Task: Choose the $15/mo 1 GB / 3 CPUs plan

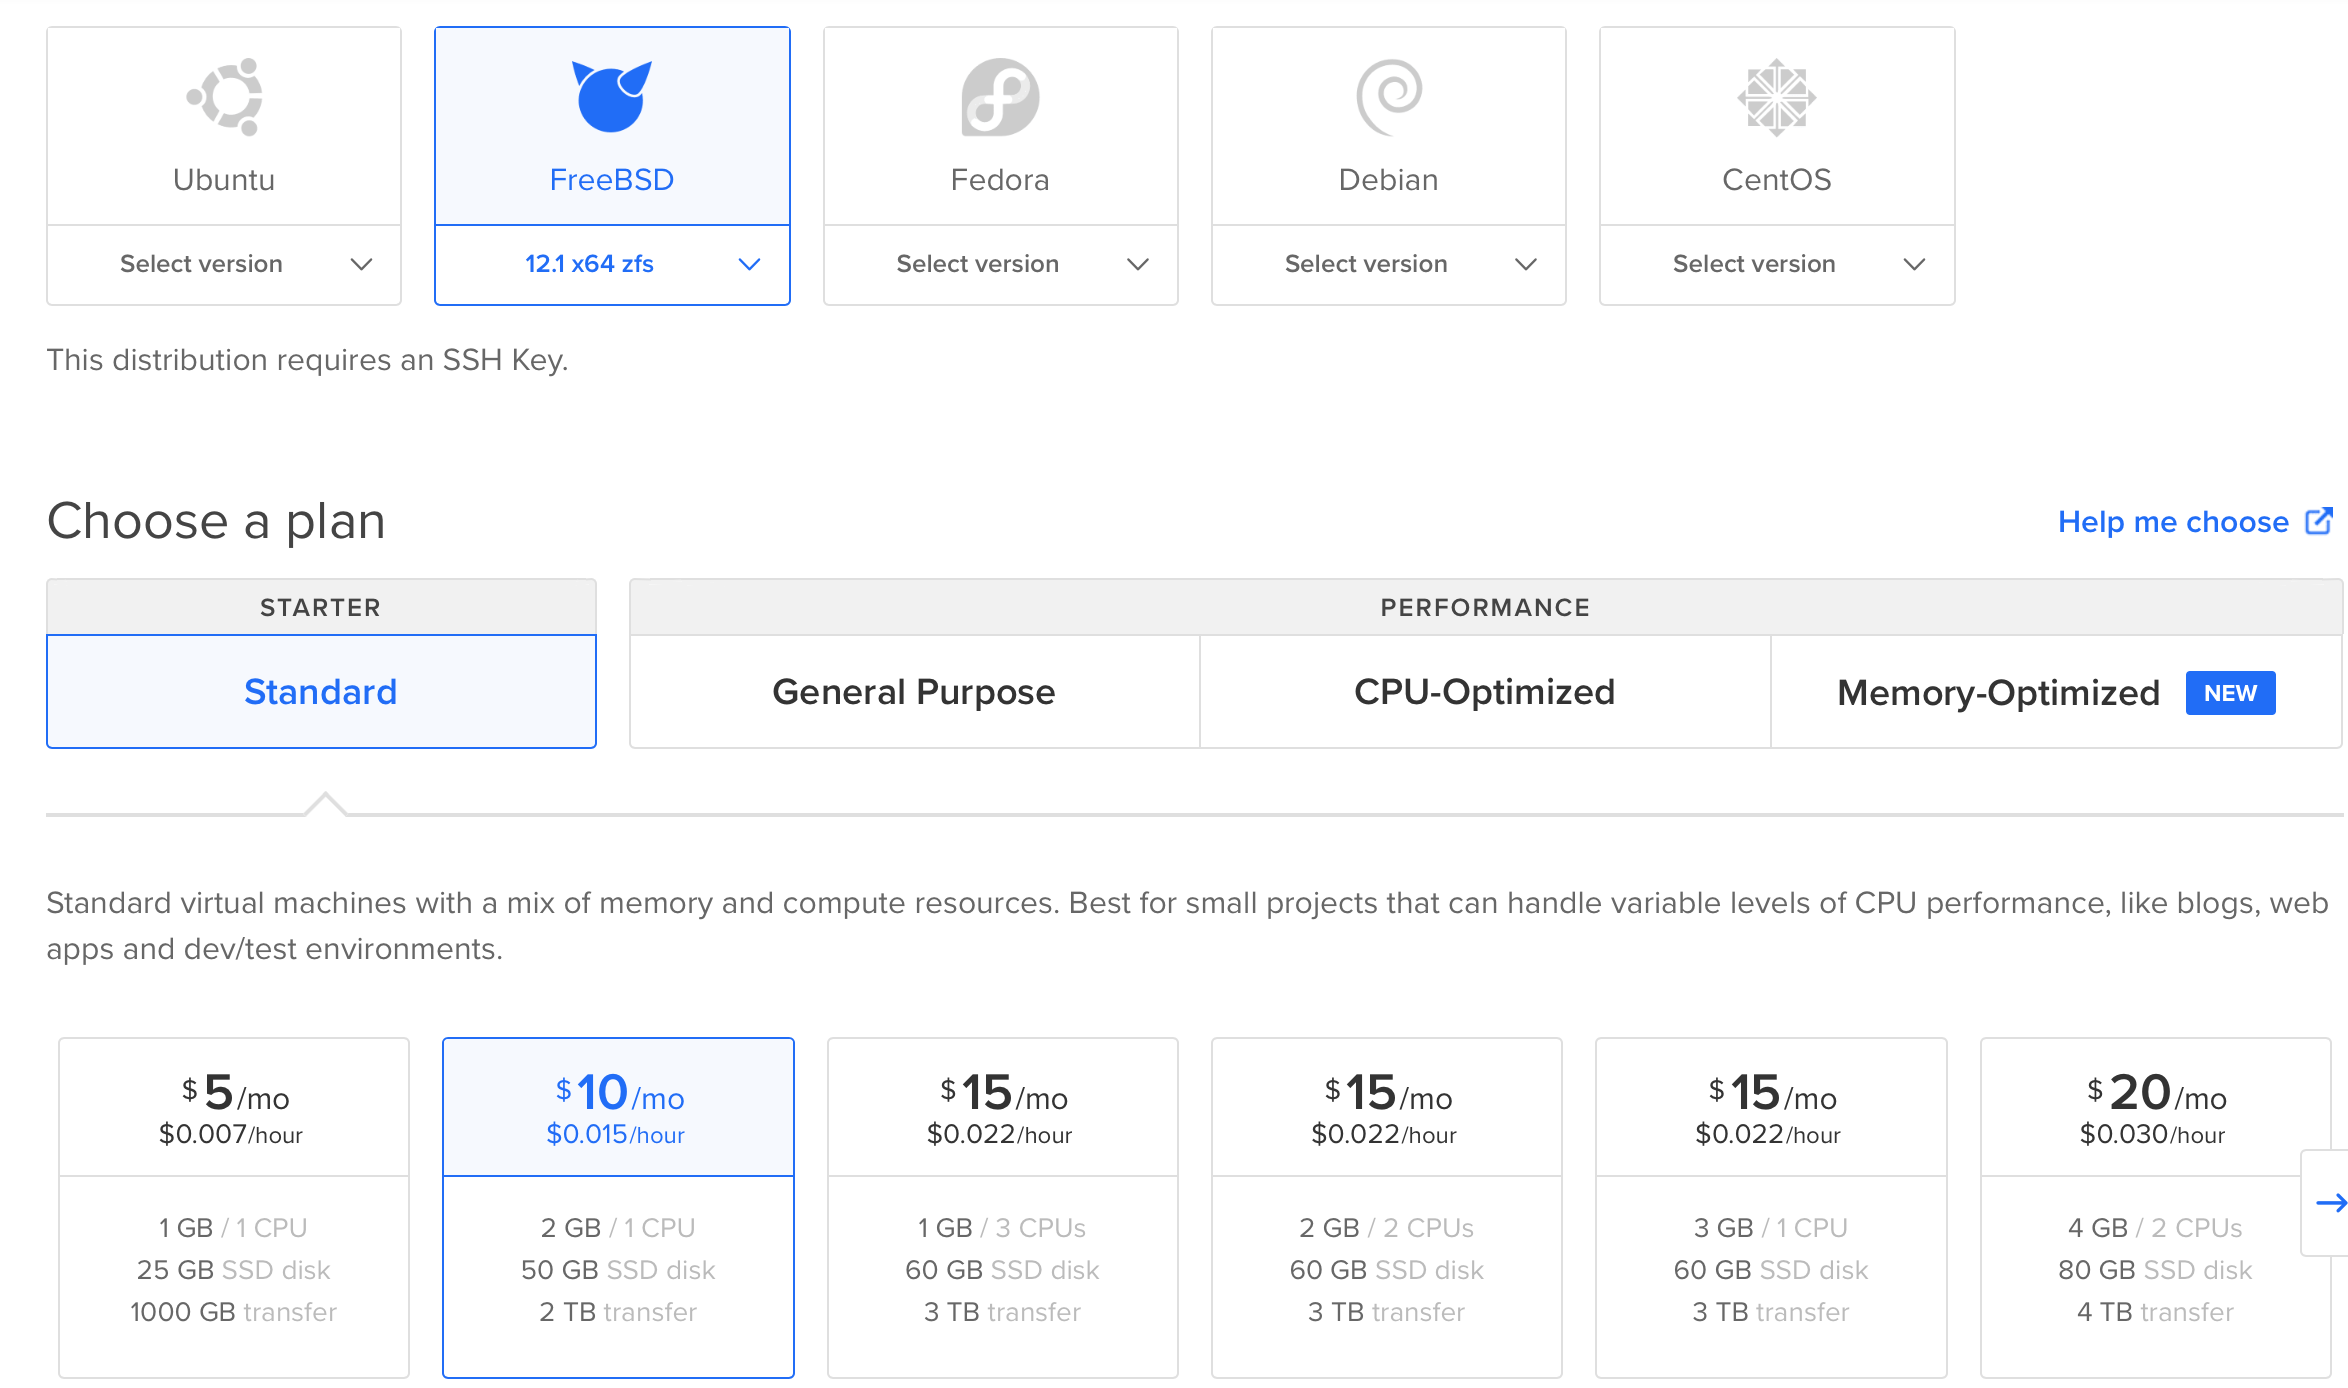Action: (x=1002, y=1207)
